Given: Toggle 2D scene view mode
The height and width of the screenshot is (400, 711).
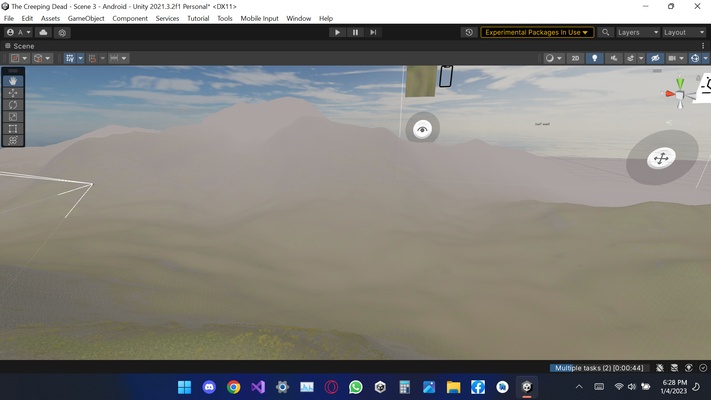Looking at the screenshot, I should pos(575,58).
